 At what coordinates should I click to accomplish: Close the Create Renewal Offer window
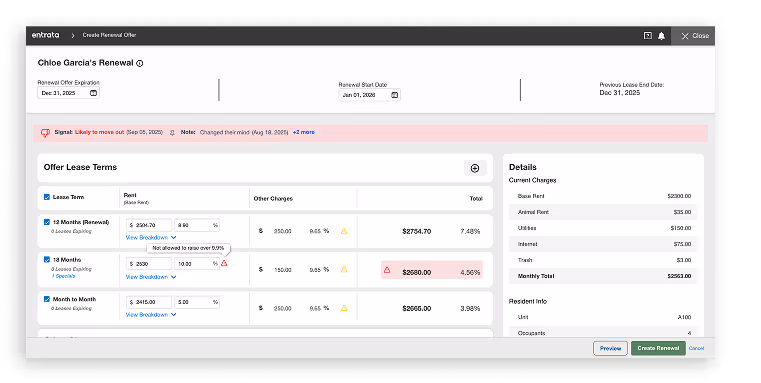[x=694, y=36]
